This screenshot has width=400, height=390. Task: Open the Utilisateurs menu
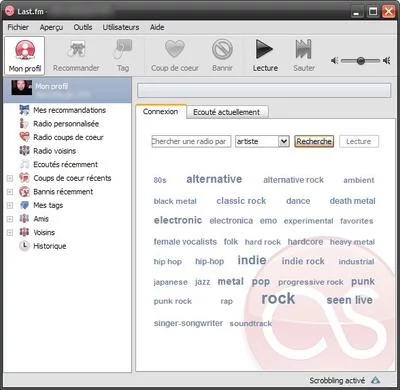(121, 27)
